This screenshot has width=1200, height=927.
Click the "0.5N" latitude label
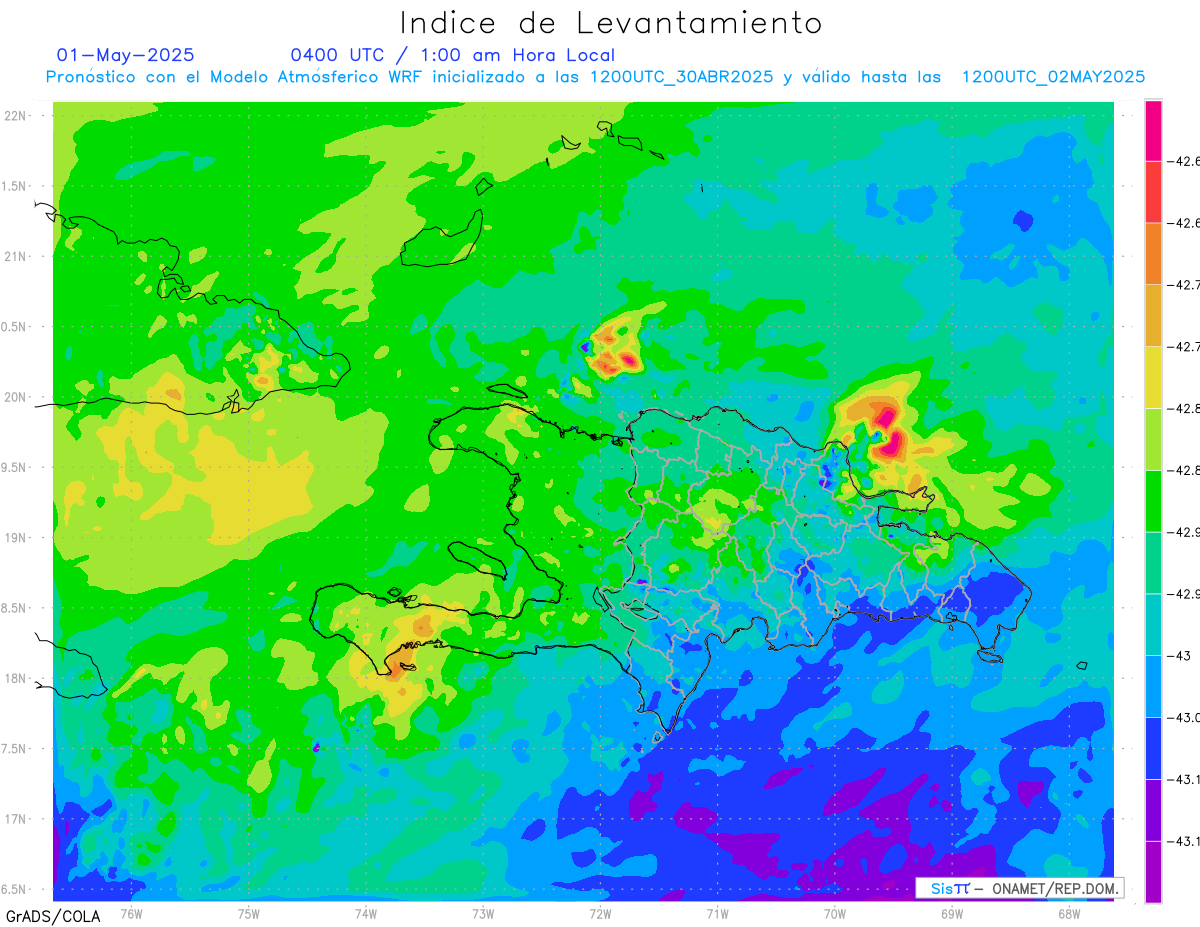[x=15, y=327]
